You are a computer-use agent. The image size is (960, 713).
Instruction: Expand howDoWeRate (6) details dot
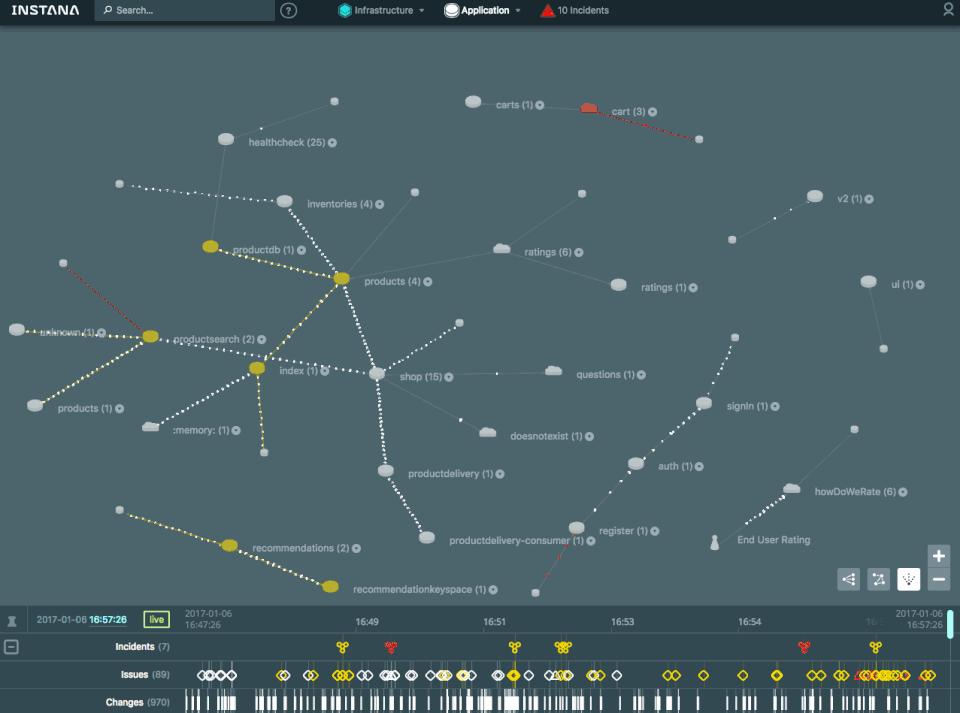tap(903, 492)
